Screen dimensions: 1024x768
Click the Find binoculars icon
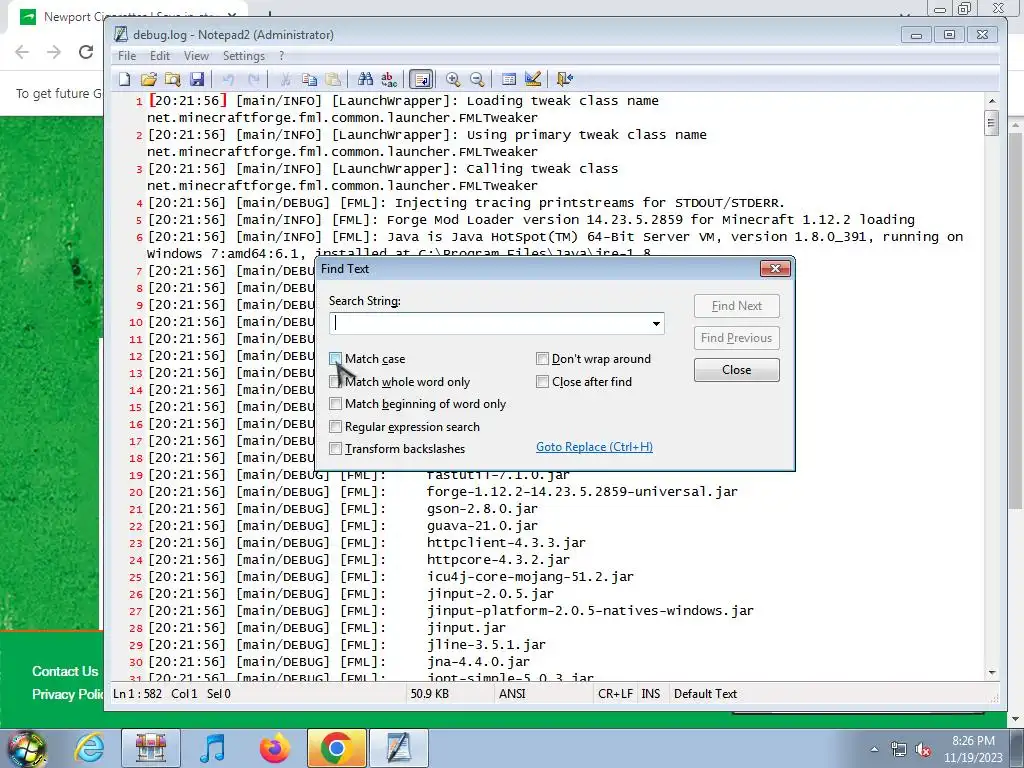(365, 79)
